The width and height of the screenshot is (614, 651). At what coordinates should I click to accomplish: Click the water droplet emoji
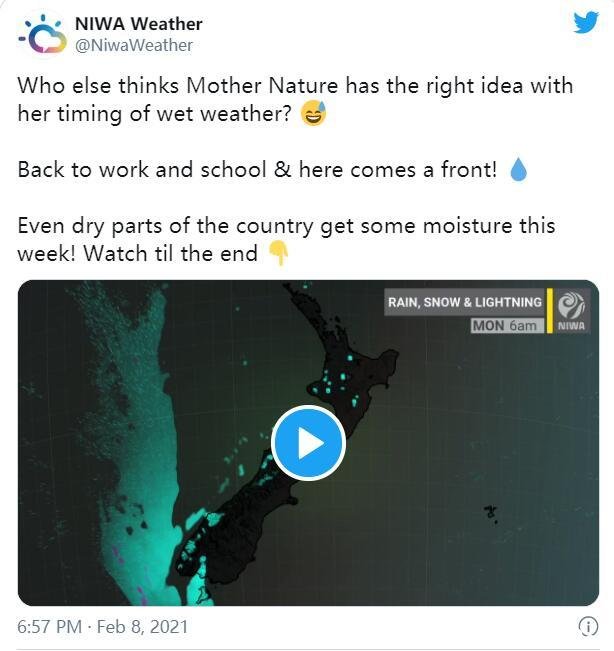click(x=518, y=170)
